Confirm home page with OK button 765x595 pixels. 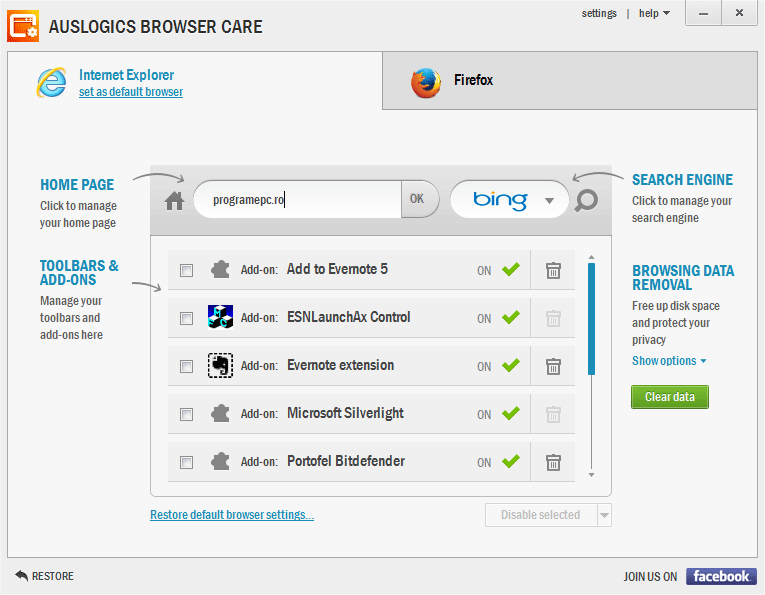tap(419, 199)
